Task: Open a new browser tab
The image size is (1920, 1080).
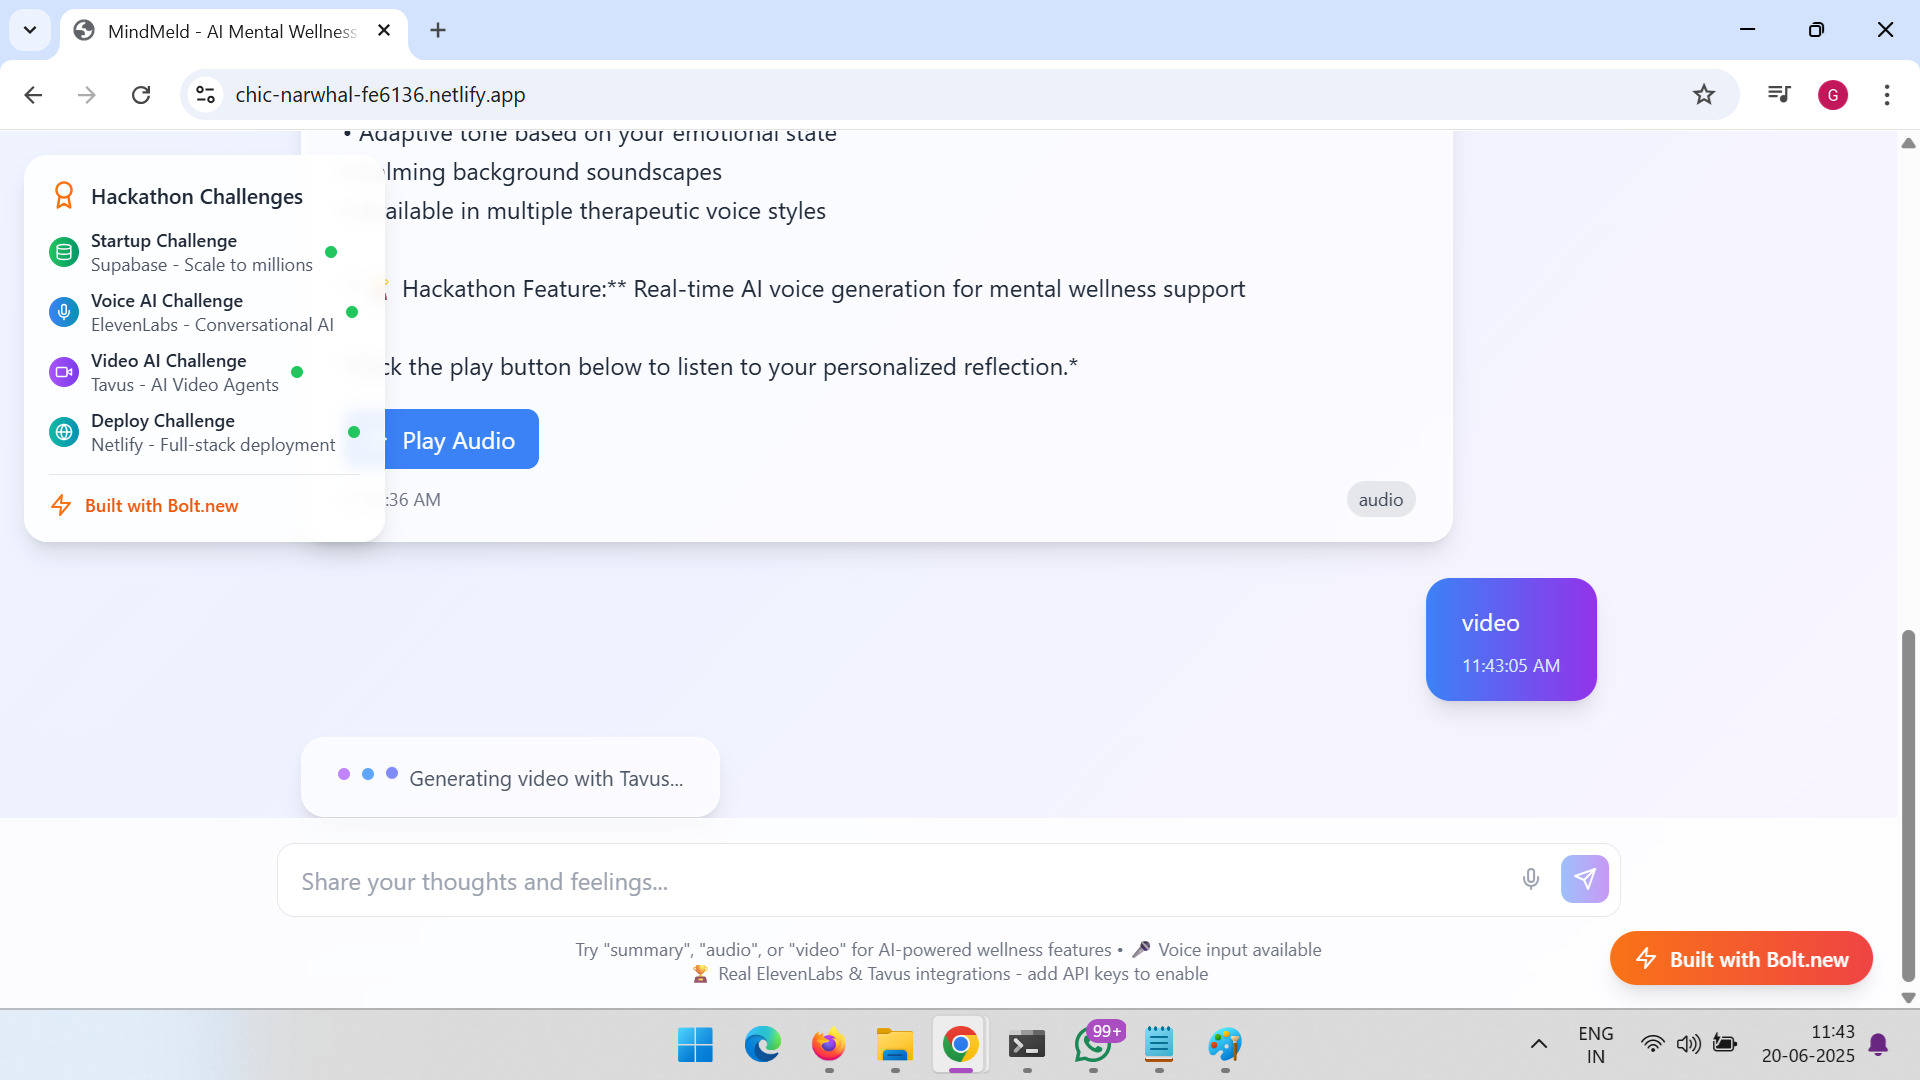Action: (x=437, y=31)
